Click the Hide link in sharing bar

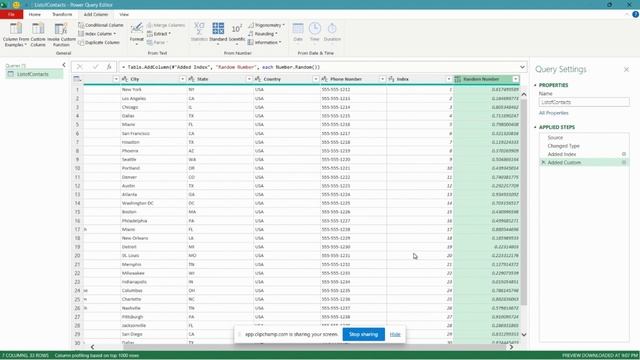click(395, 334)
